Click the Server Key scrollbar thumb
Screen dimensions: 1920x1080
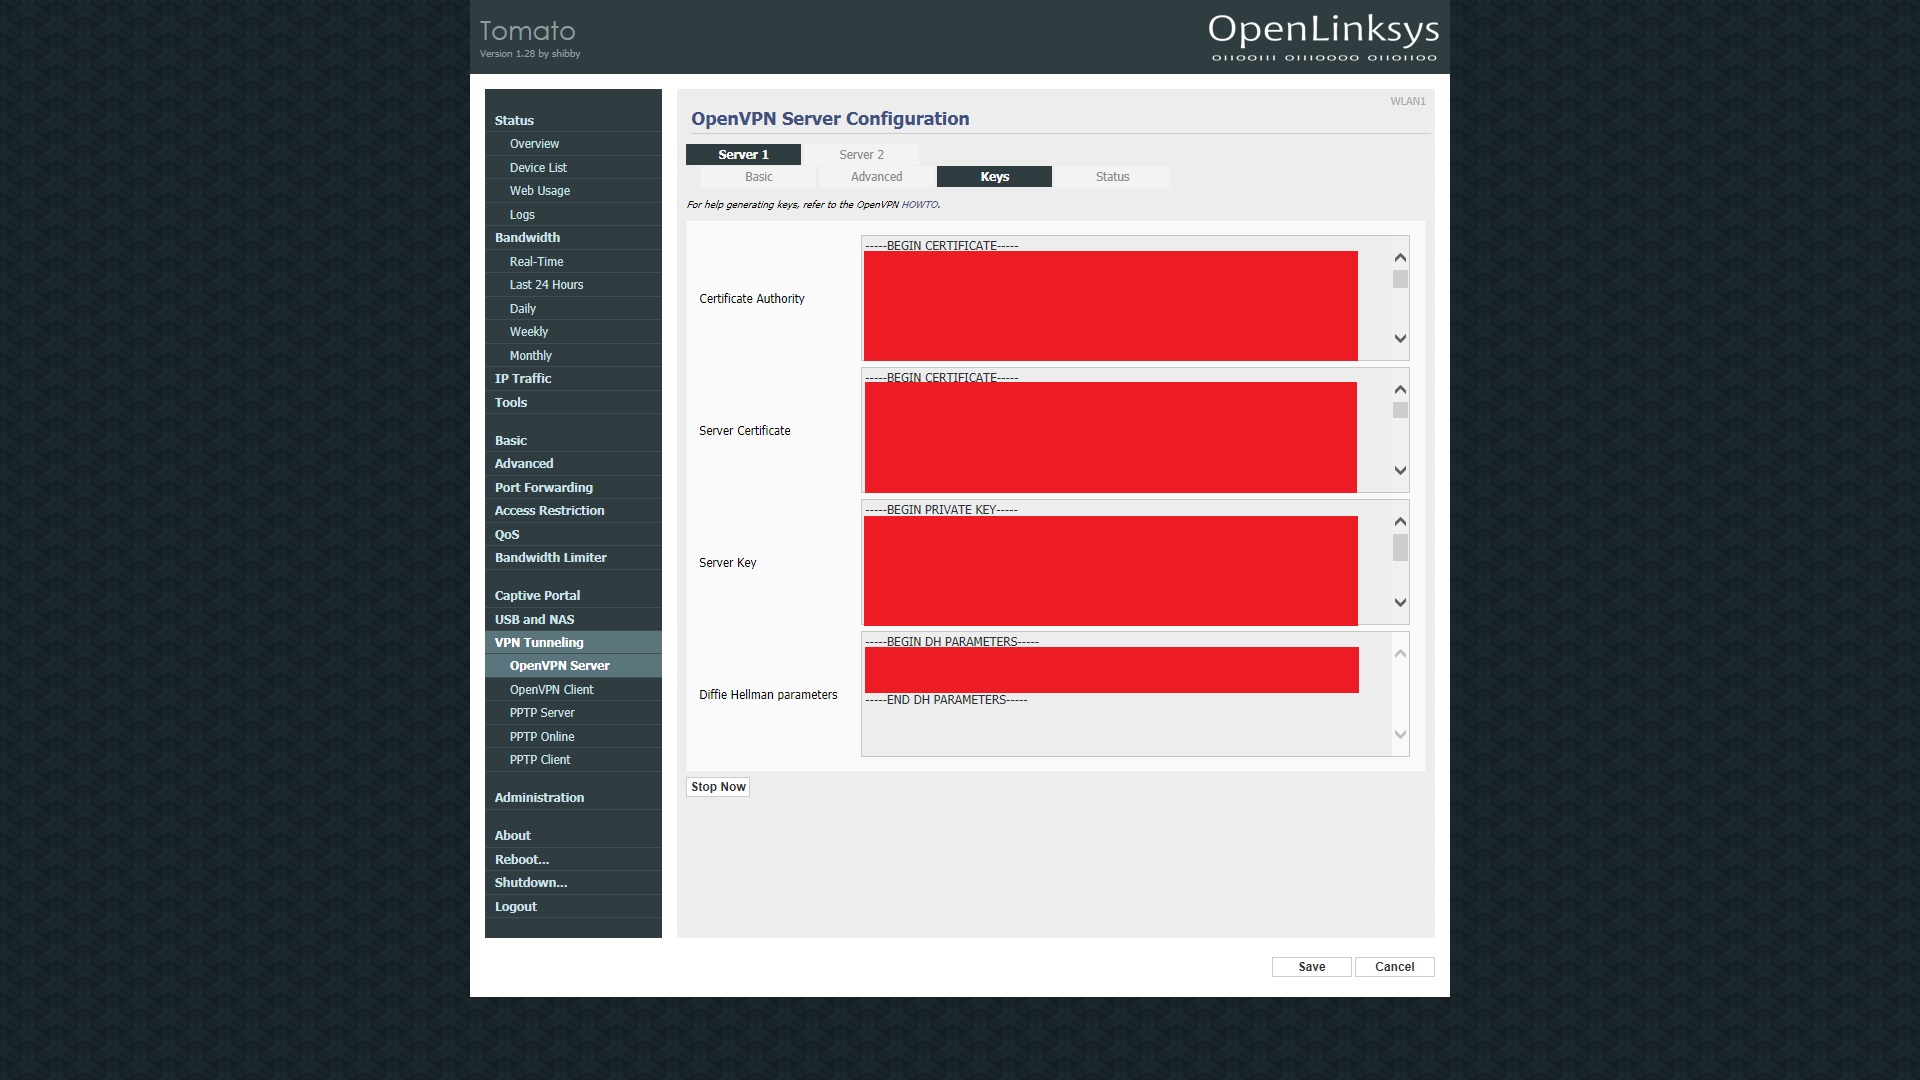click(x=1400, y=548)
